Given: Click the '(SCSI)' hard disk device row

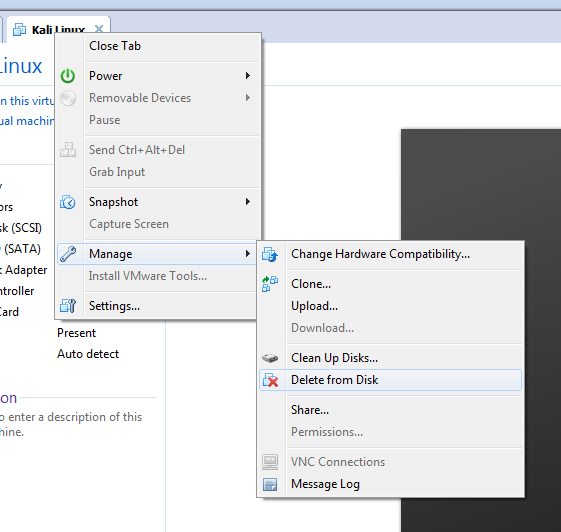Looking at the screenshot, I should click(21, 228).
